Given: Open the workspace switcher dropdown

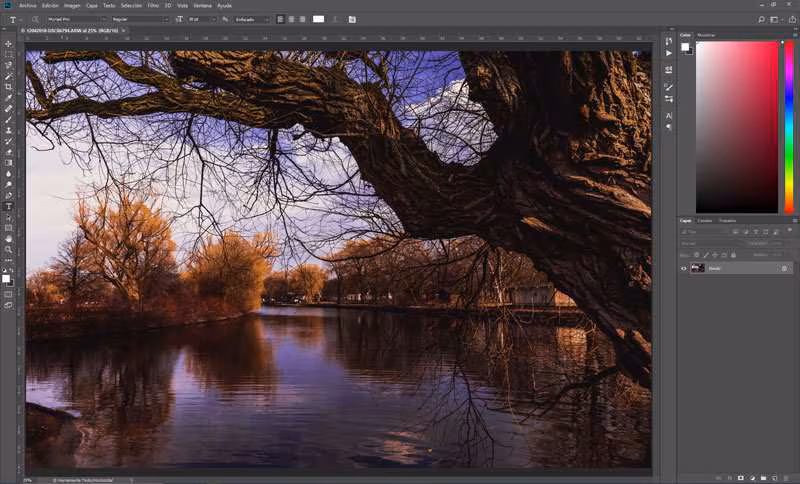Looking at the screenshot, I should click(x=776, y=19).
